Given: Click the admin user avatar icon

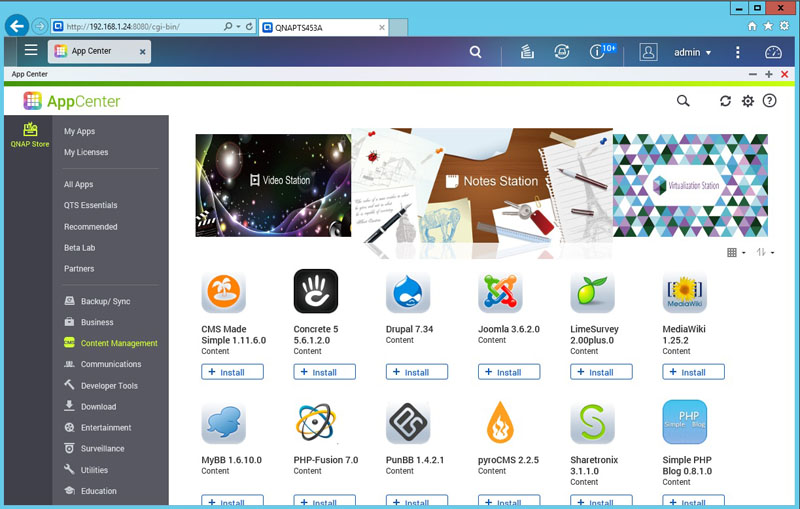Looking at the screenshot, I should click(x=648, y=52).
